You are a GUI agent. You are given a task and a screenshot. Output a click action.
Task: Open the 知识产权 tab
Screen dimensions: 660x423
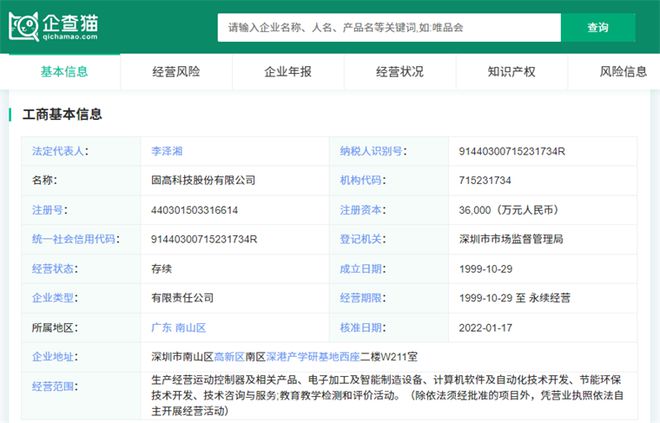[511, 72]
